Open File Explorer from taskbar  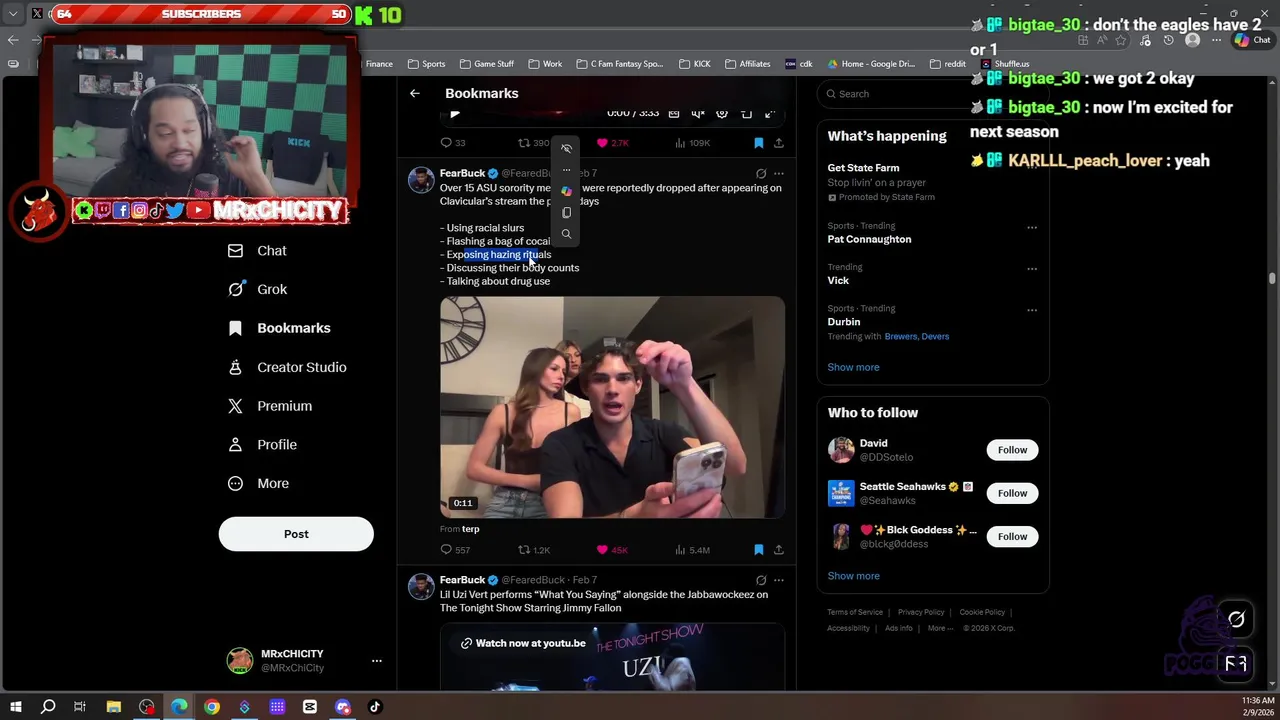click(114, 707)
